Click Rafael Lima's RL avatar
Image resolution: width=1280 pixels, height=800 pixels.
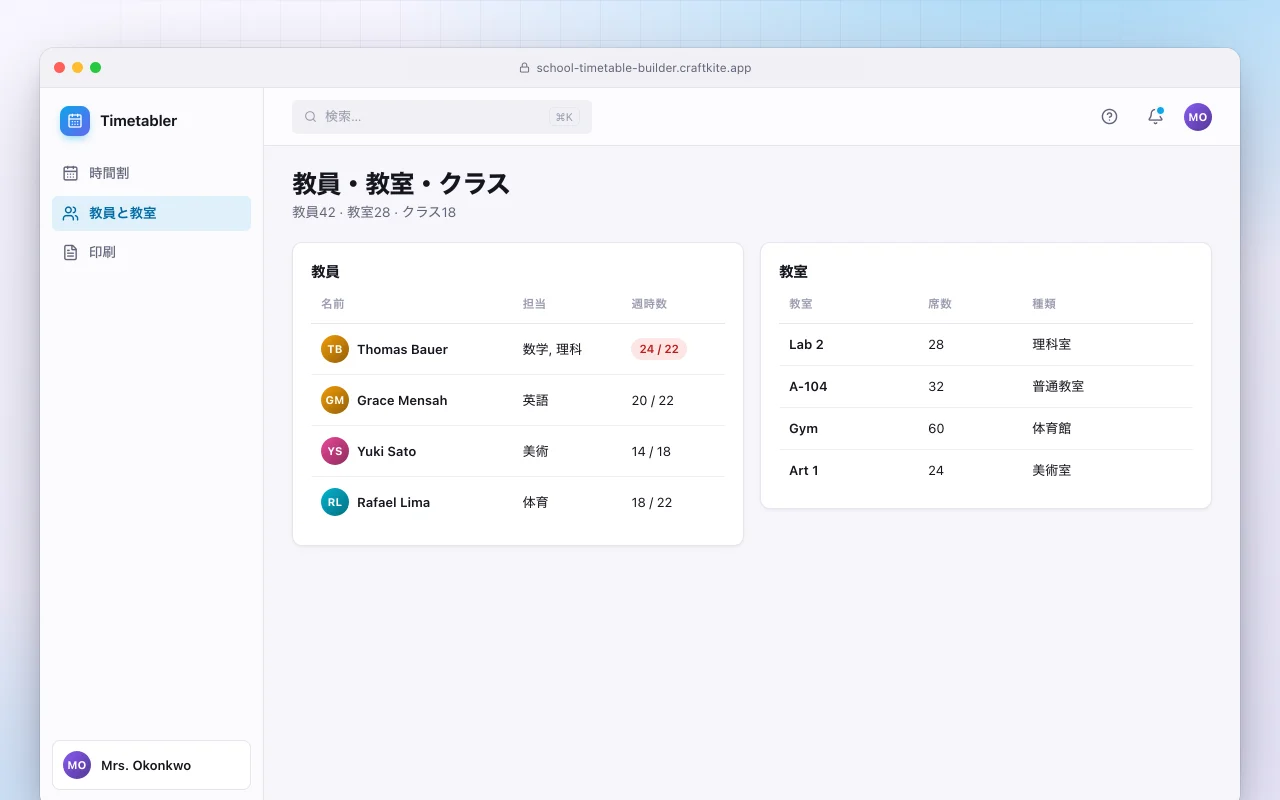pyautogui.click(x=335, y=502)
